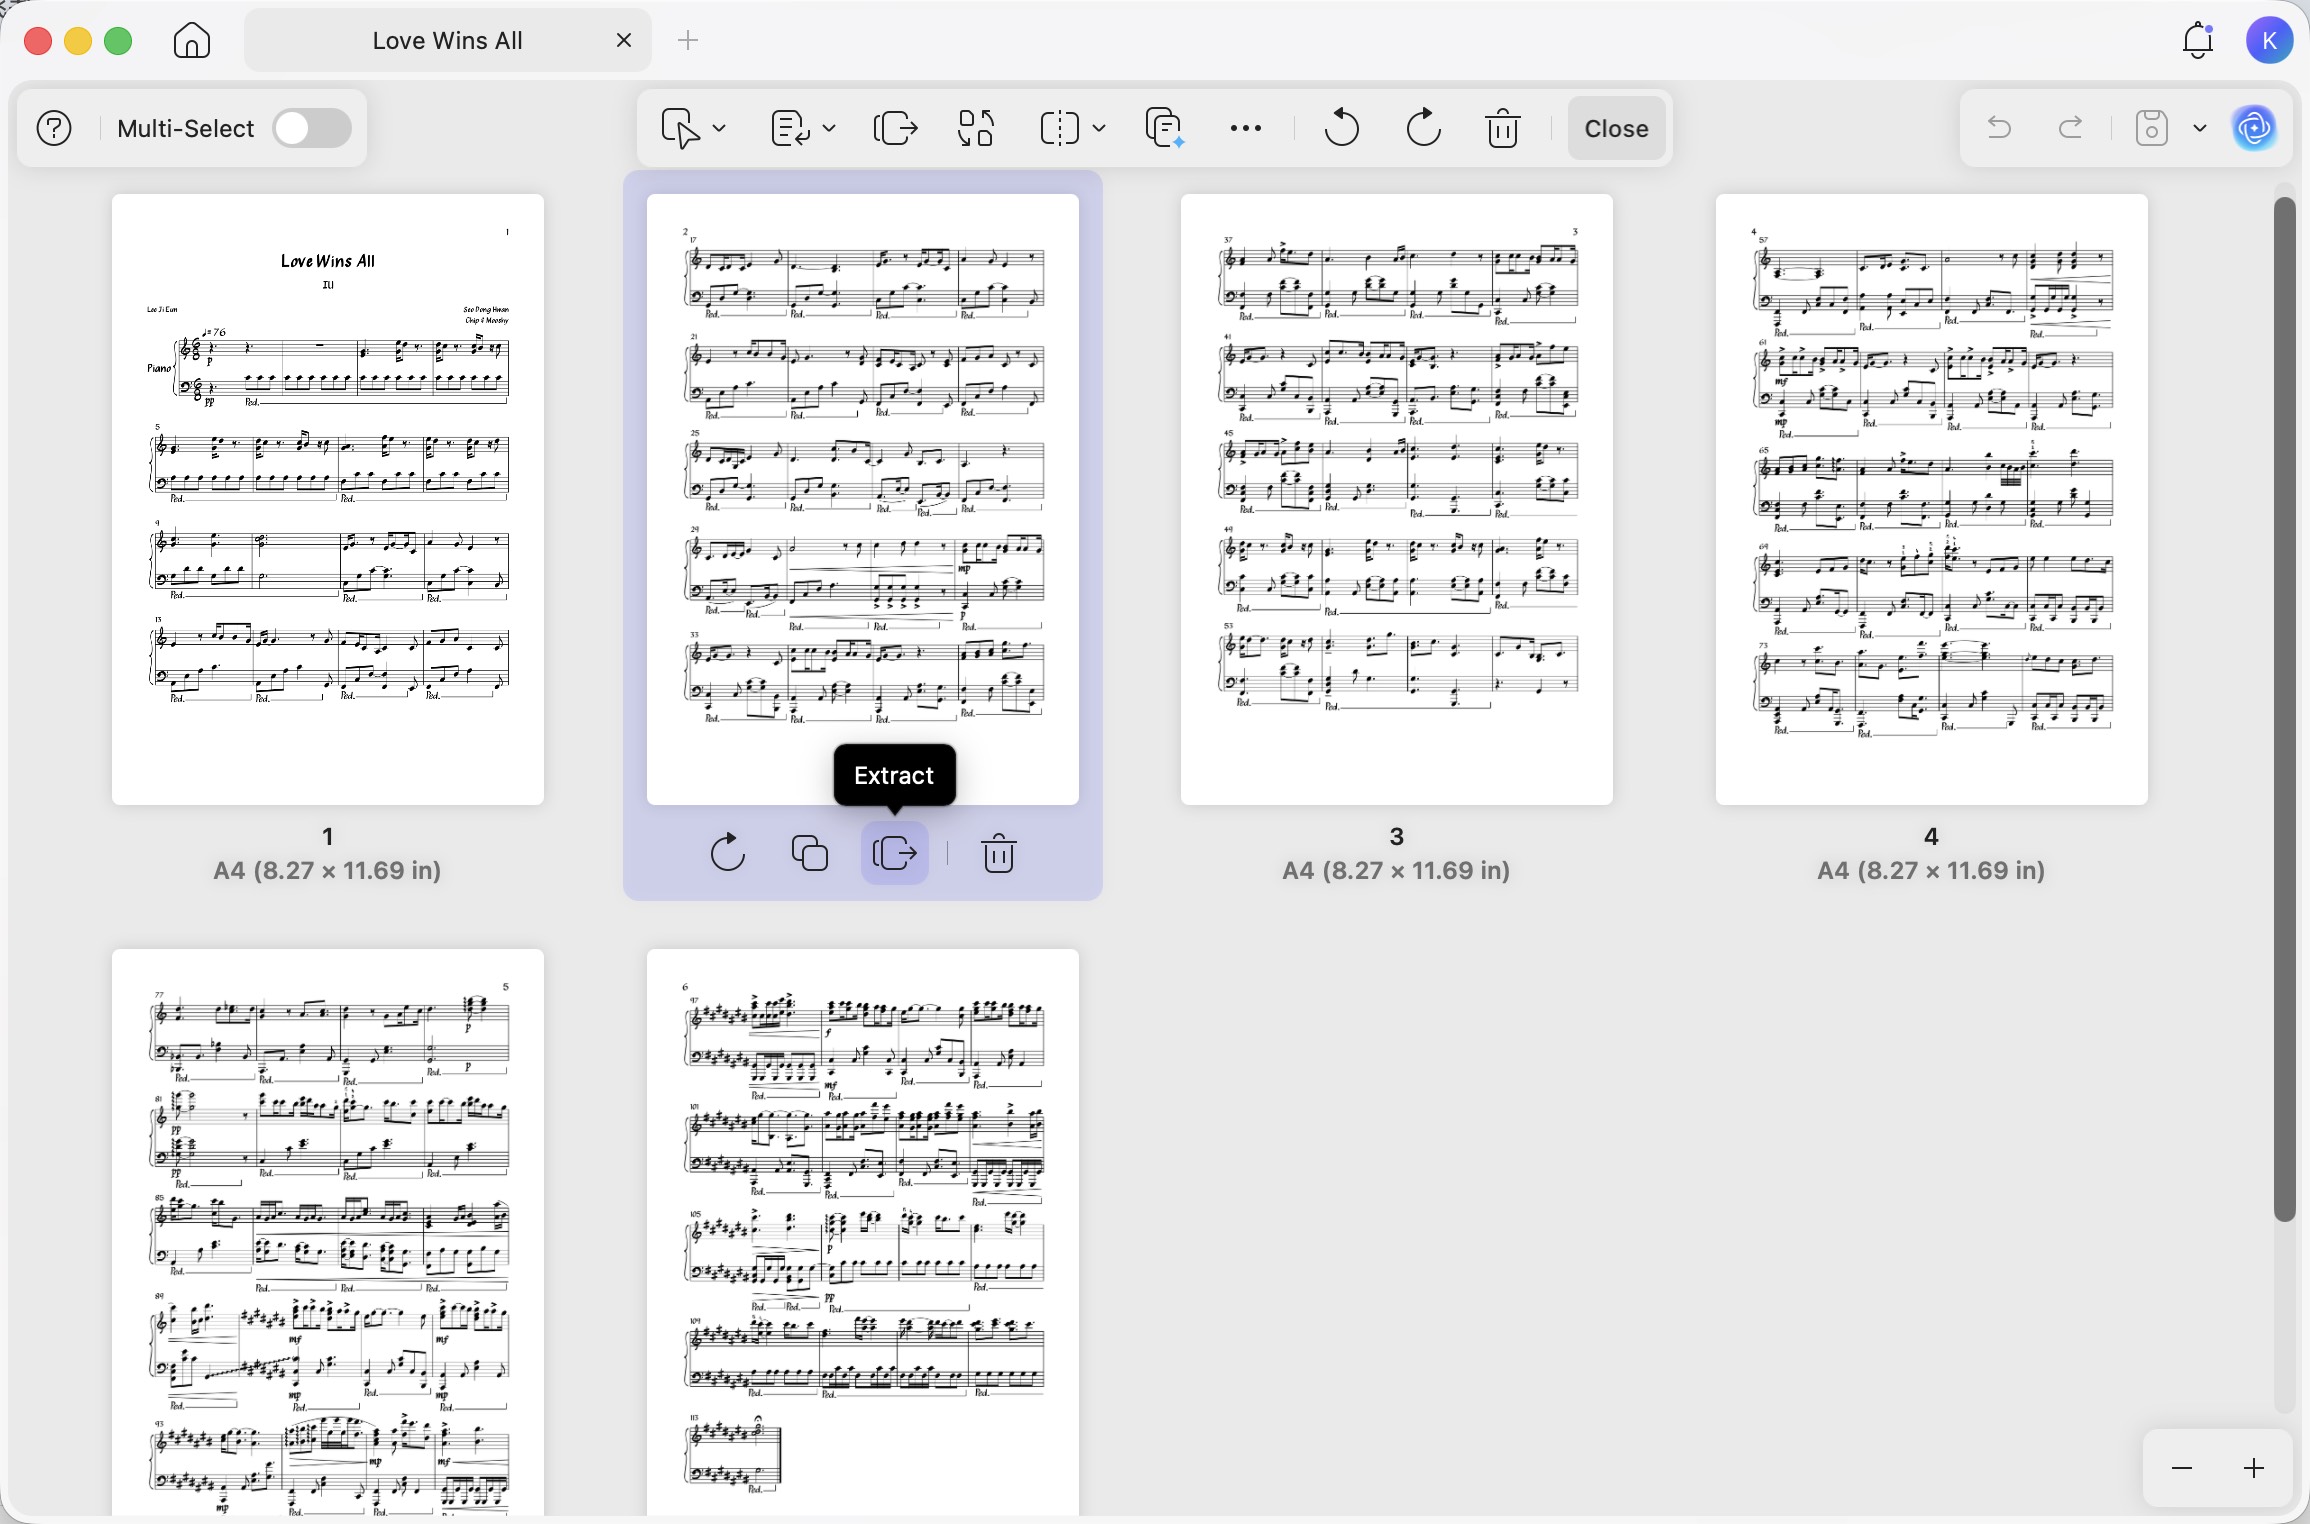Switch to the Love Wins All tab
This screenshot has height=1524, width=2310.
click(447, 41)
